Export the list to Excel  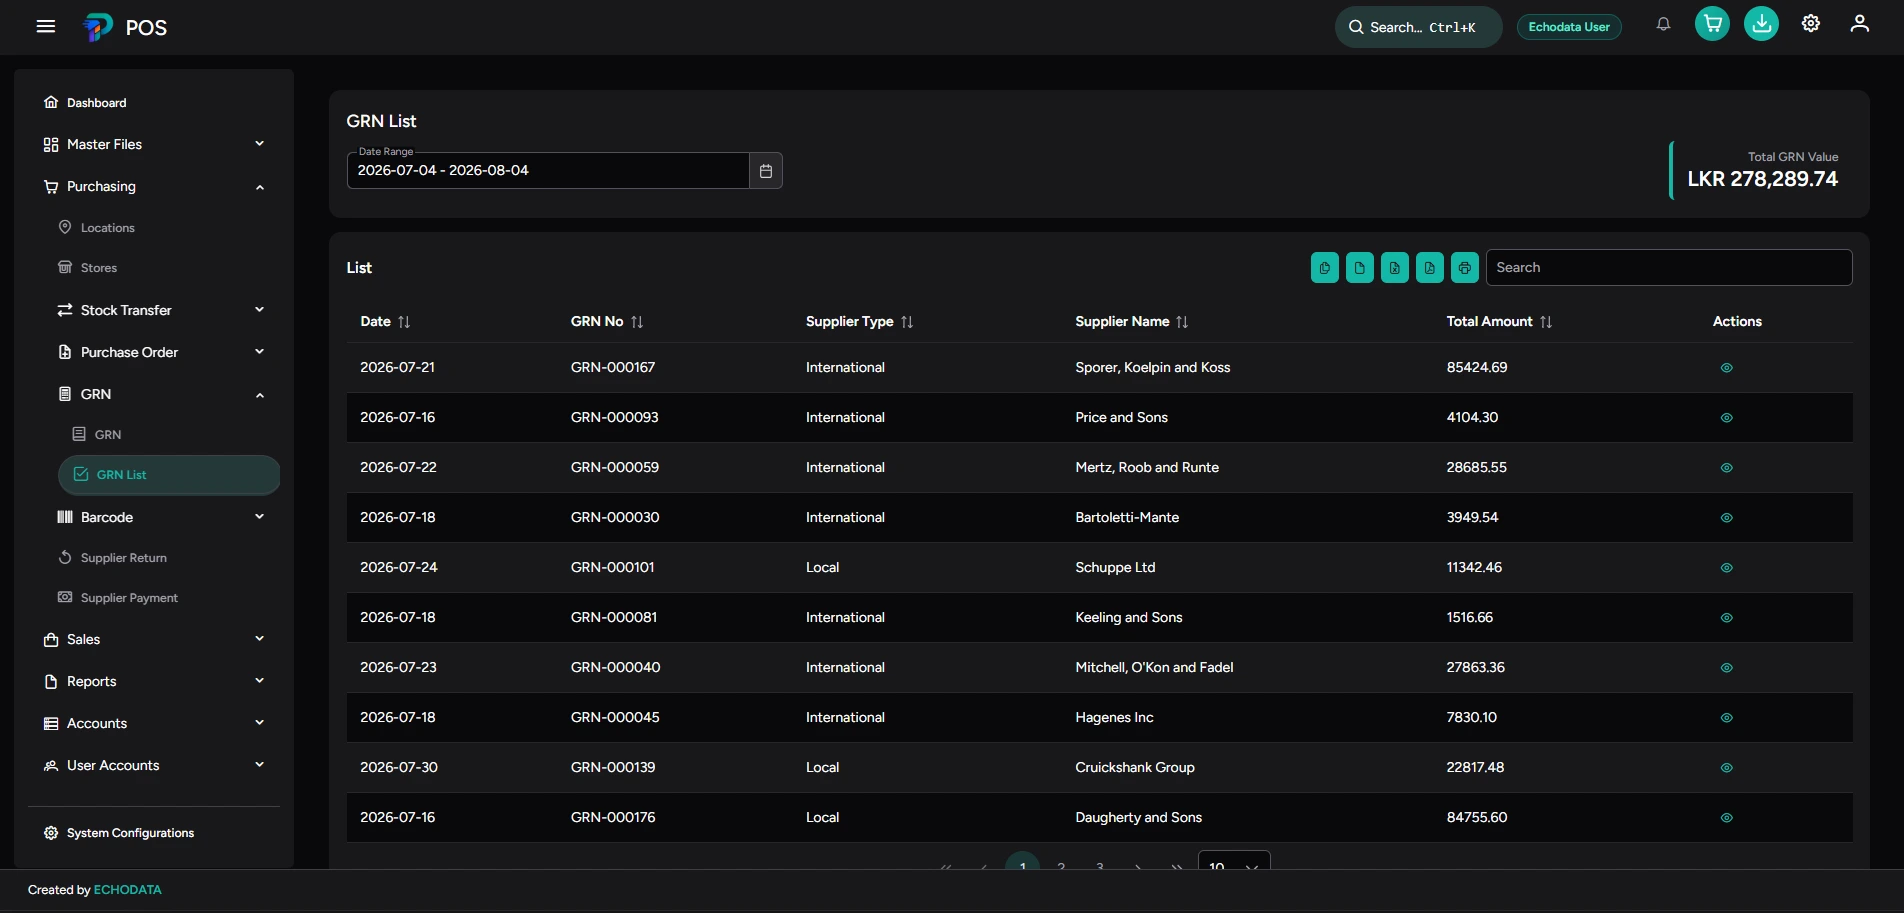pyautogui.click(x=1395, y=268)
